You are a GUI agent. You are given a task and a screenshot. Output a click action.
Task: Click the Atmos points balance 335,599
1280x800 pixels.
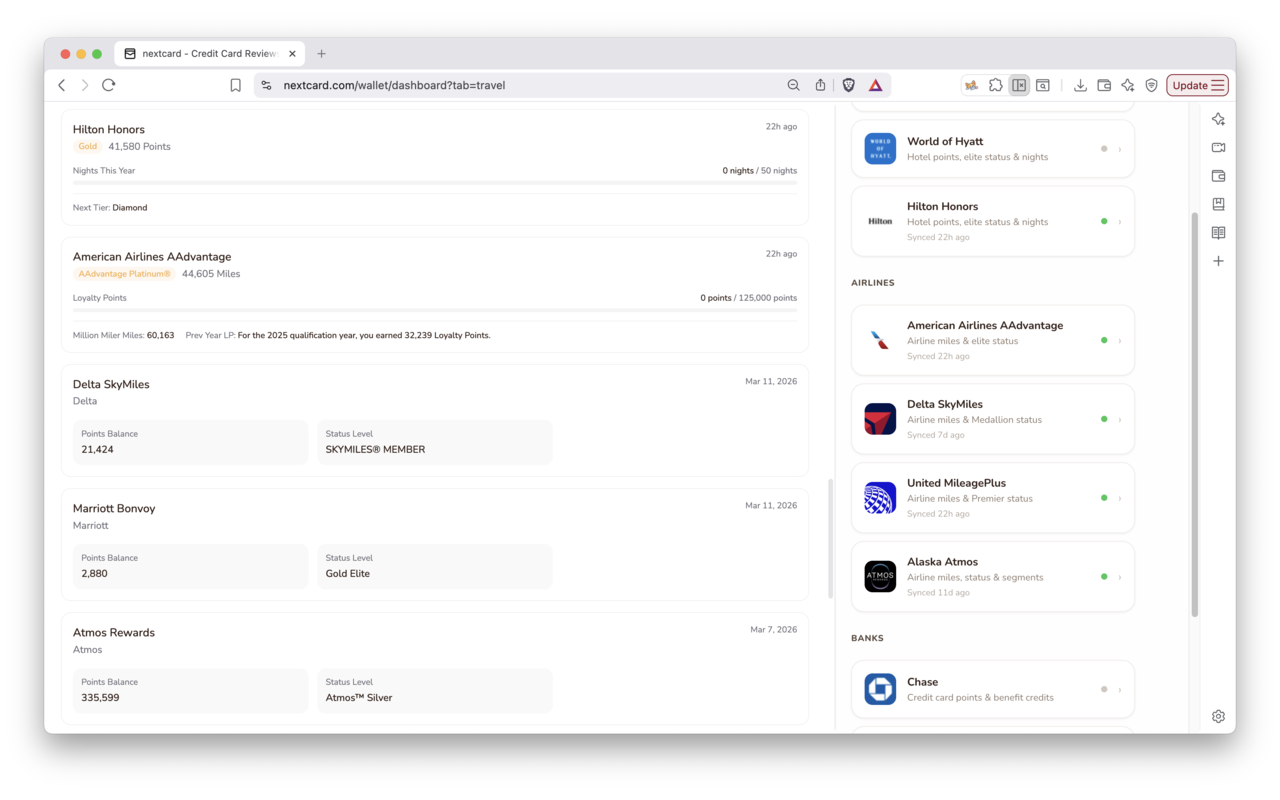pos(100,698)
